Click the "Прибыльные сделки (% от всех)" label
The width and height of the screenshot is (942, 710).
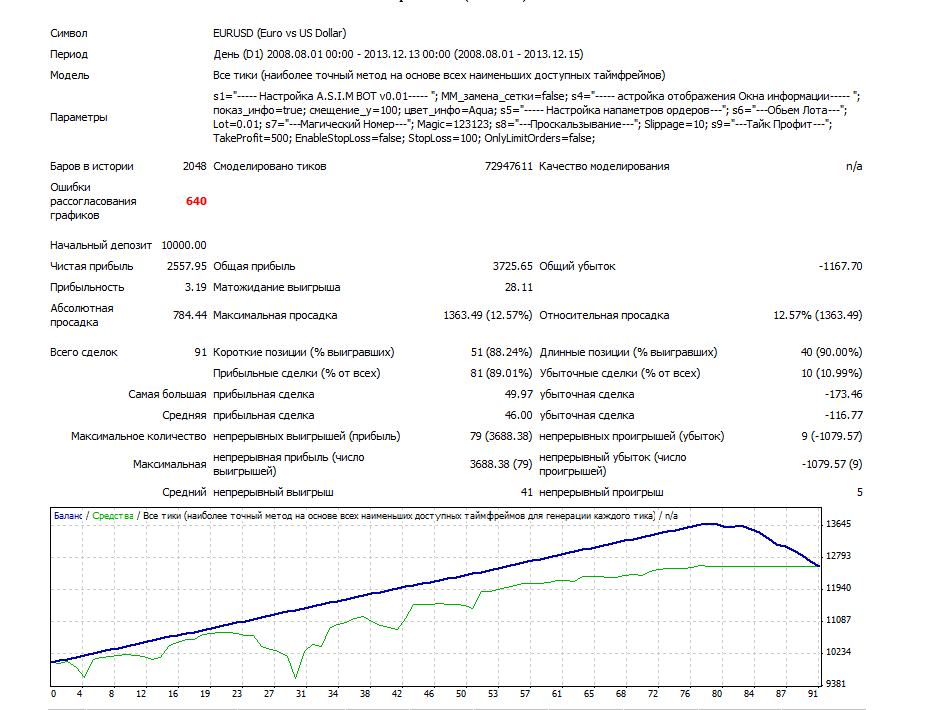tap(297, 374)
